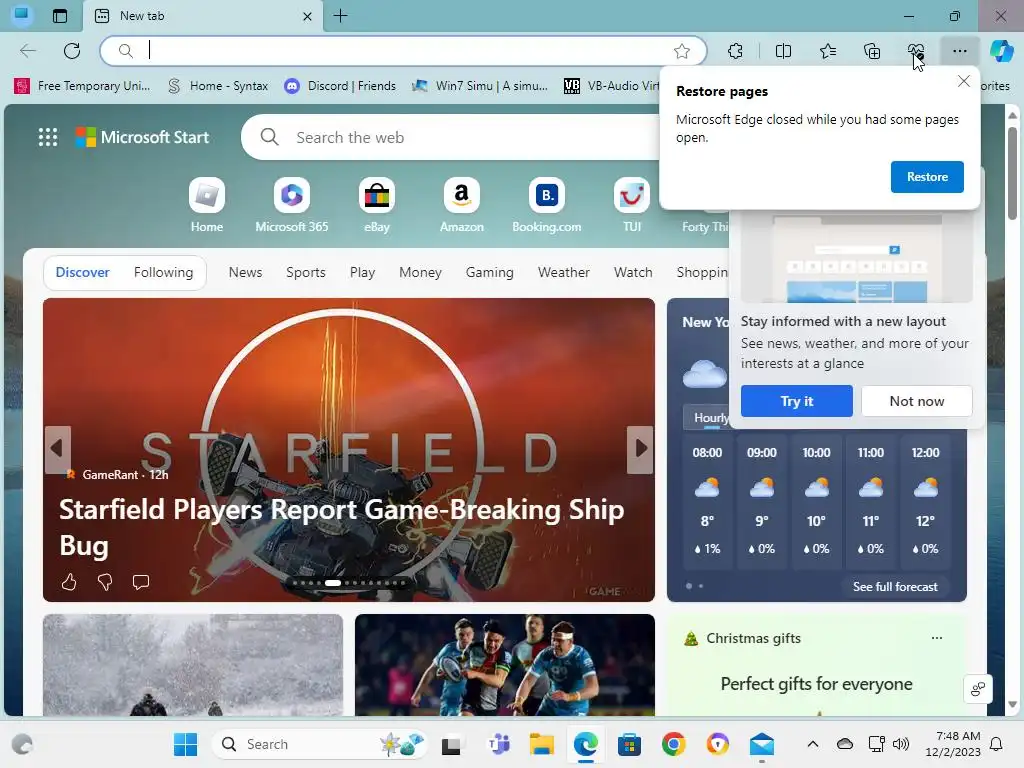1024x768 pixels.
Task: Open Starfield Players Report headline
Action: 342,527
